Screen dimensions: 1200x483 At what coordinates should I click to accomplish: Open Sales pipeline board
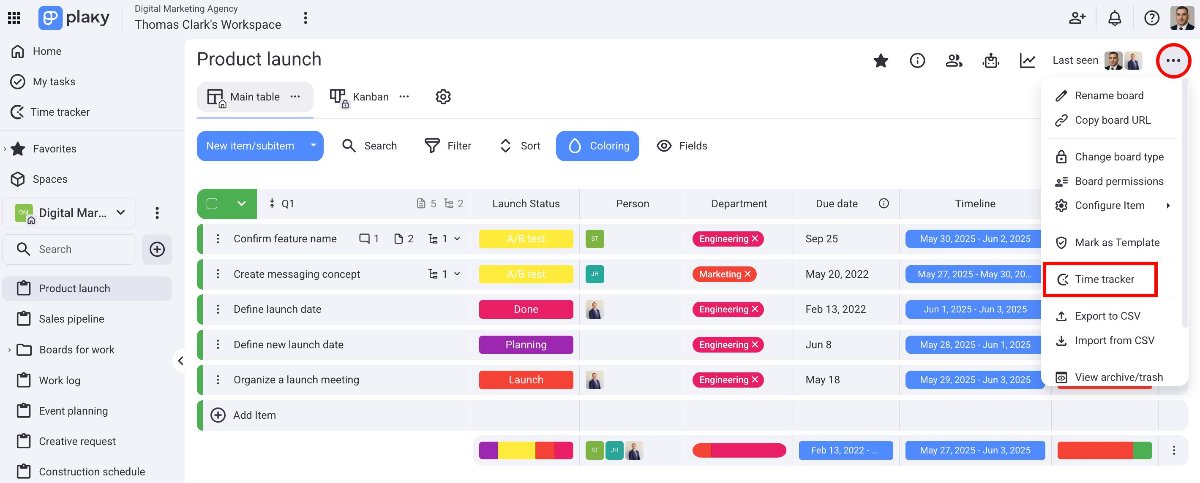pos(71,319)
